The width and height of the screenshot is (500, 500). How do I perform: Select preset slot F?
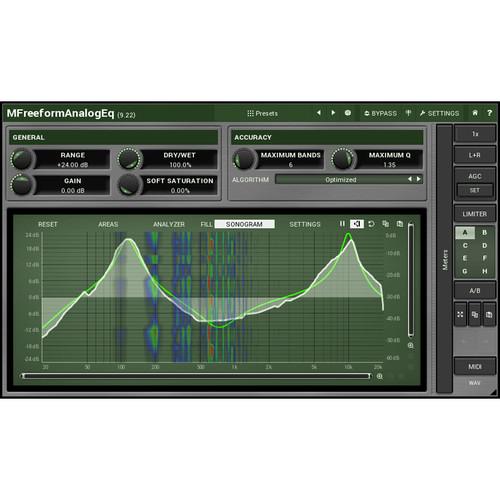pyautogui.click(x=485, y=258)
